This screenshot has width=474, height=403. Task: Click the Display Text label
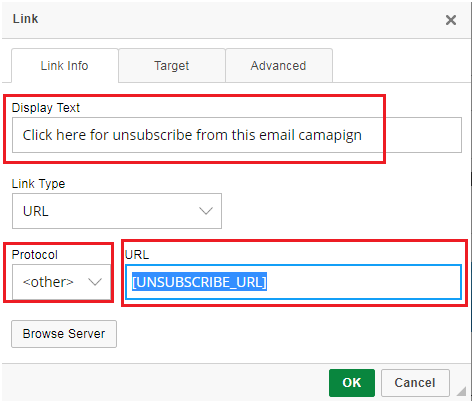(x=46, y=108)
